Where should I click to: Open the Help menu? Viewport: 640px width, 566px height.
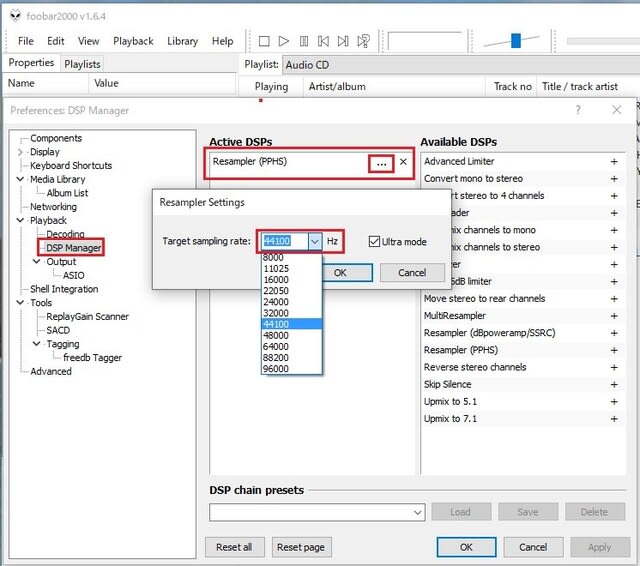click(x=222, y=41)
